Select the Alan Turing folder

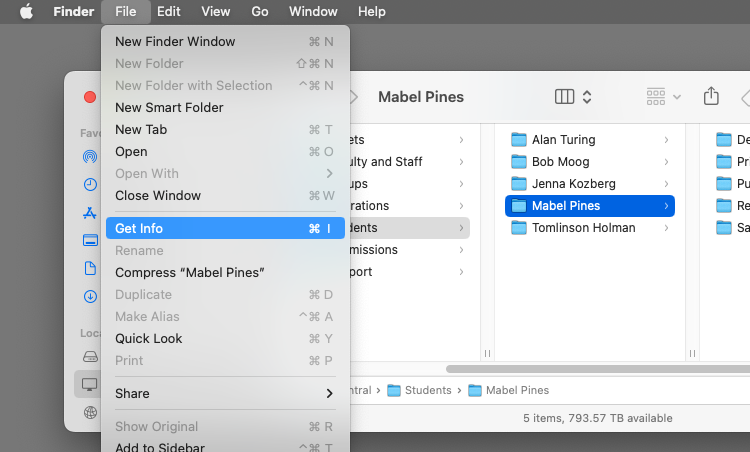click(590, 140)
